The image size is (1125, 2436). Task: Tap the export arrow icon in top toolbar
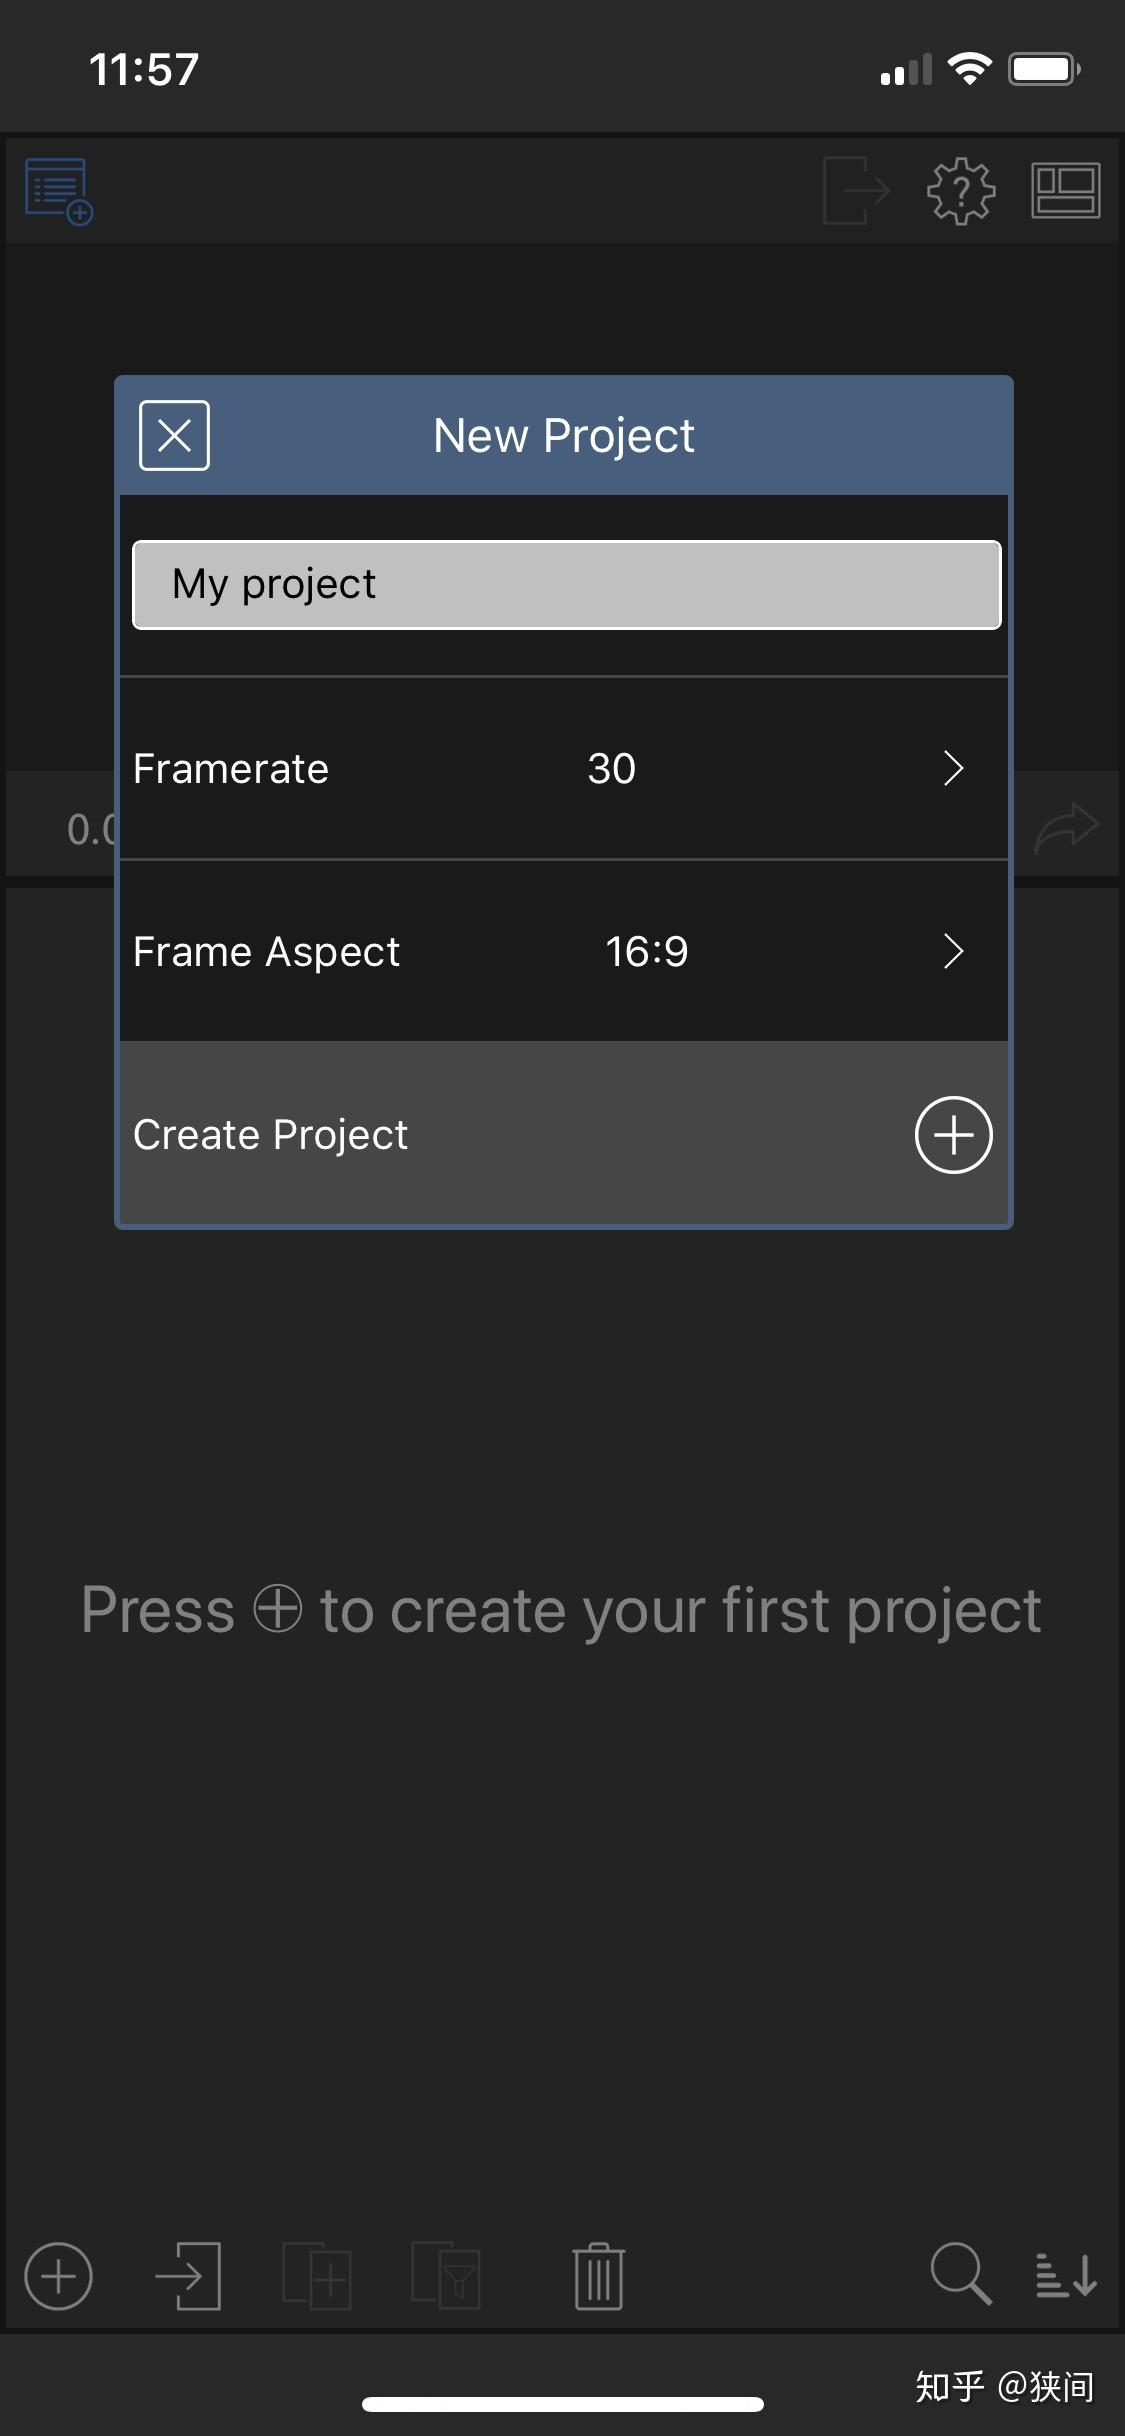click(856, 190)
